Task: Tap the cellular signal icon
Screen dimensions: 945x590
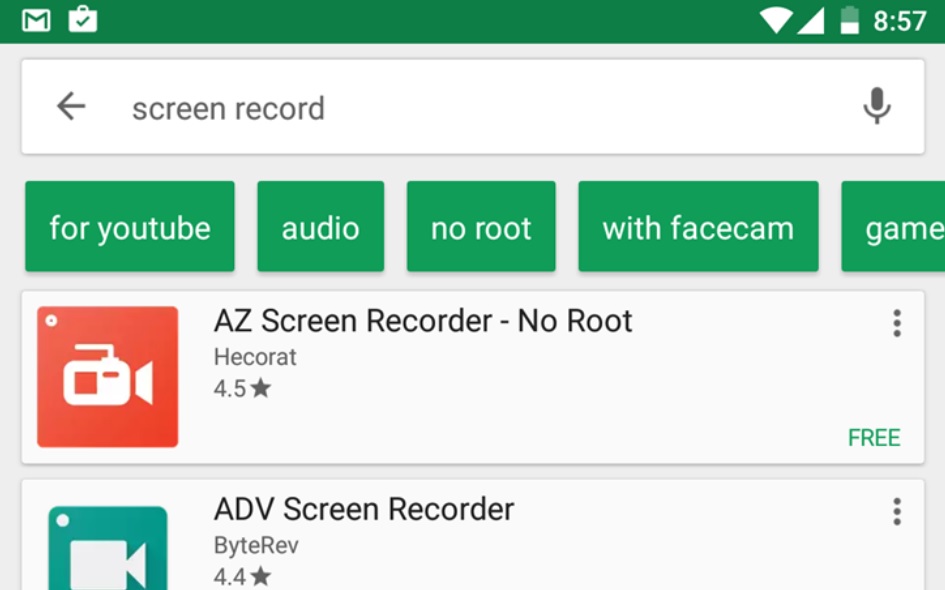Action: coord(811,21)
